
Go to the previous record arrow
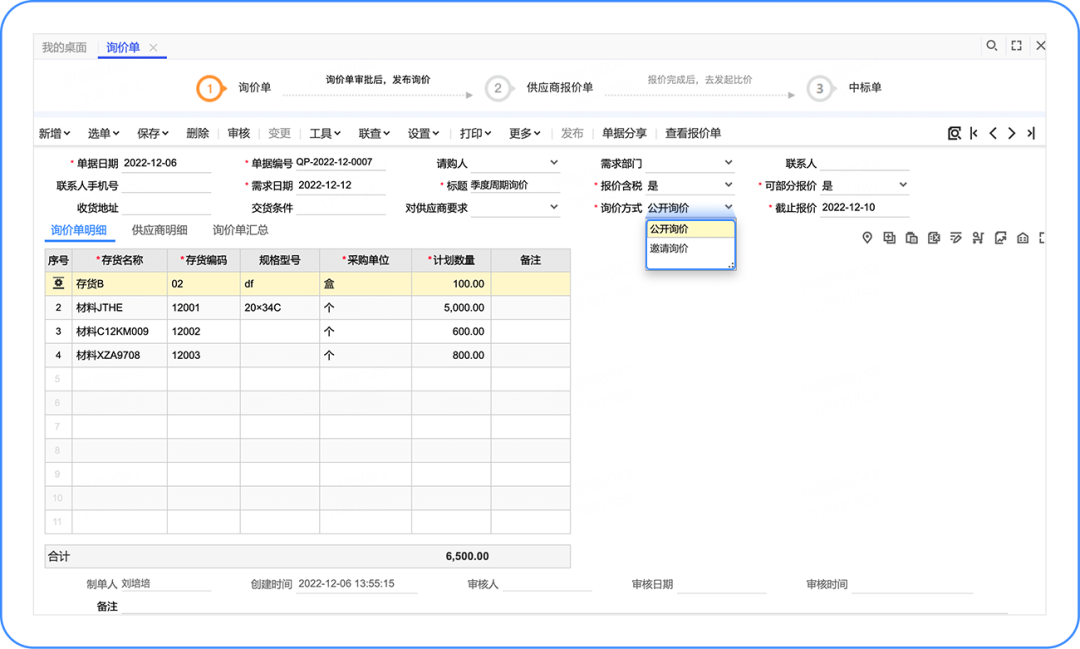click(993, 133)
